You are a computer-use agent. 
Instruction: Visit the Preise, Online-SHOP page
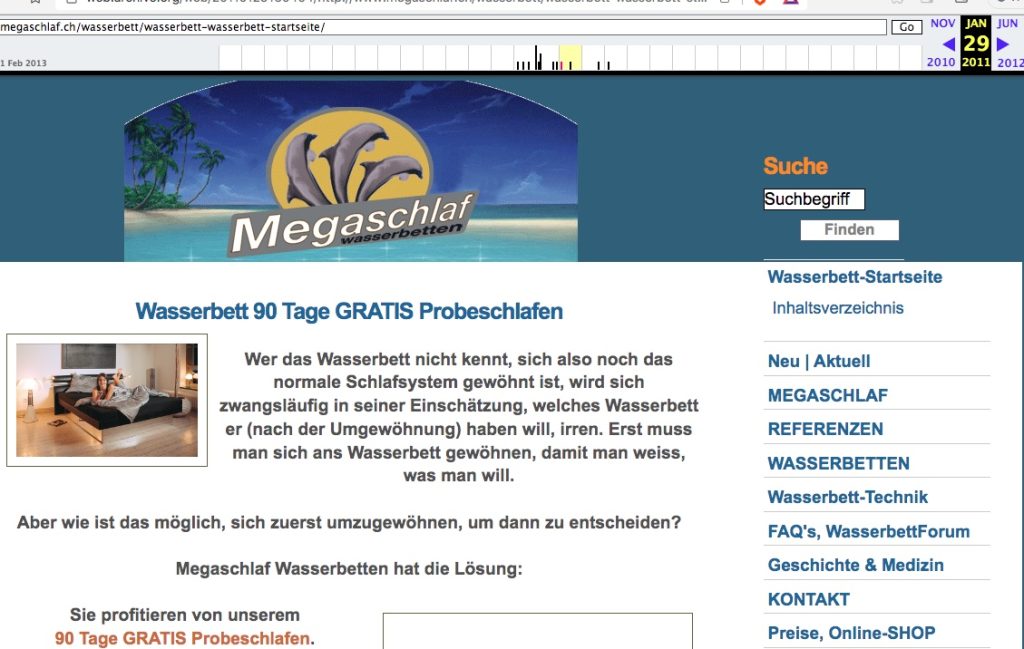coord(851,633)
